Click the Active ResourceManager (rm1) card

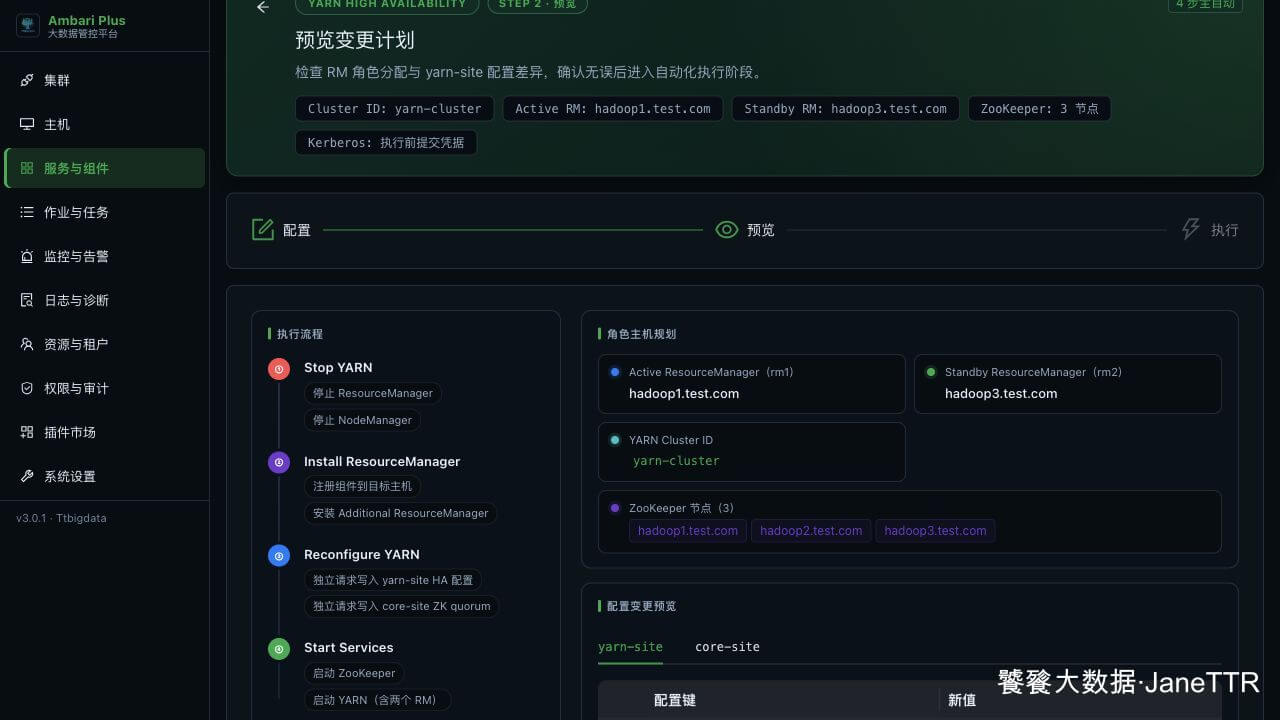tap(752, 384)
